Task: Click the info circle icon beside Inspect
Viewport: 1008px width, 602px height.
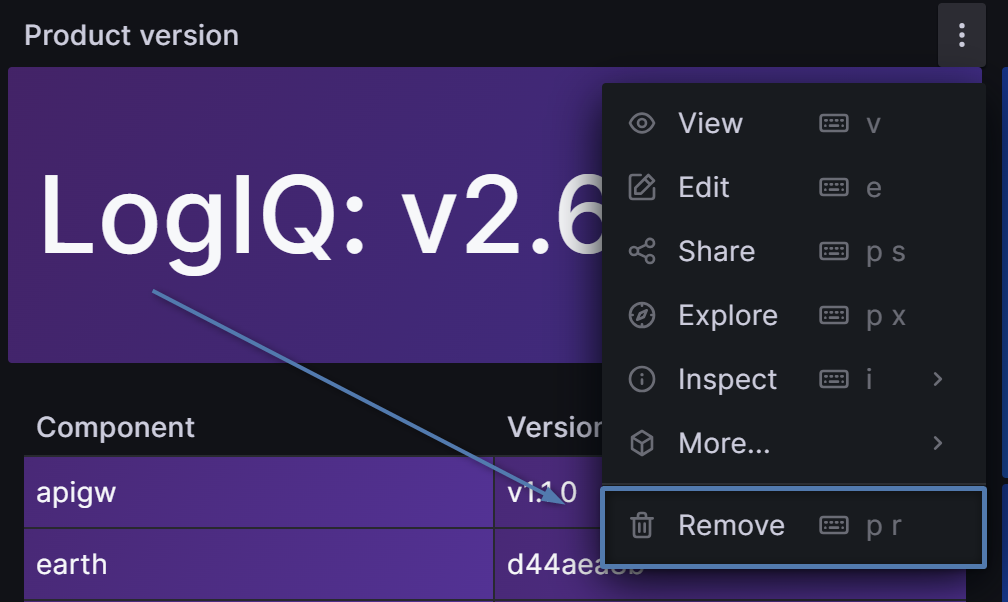Action: coord(642,379)
